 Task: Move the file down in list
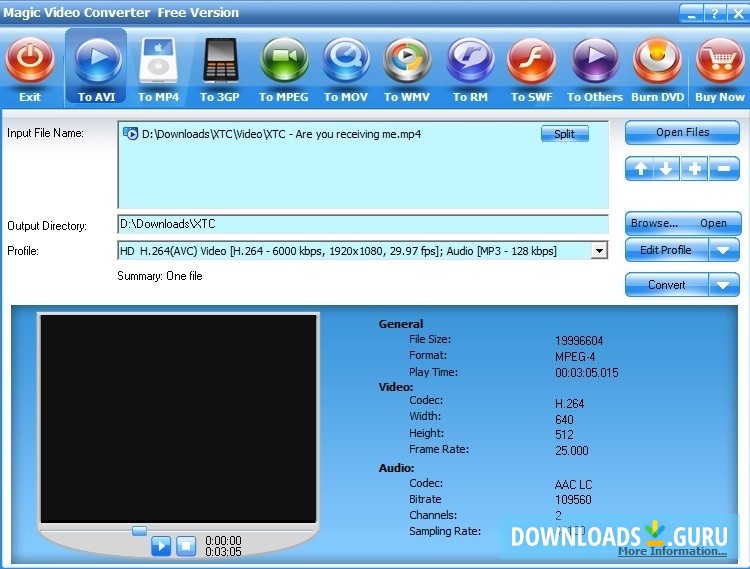666,168
